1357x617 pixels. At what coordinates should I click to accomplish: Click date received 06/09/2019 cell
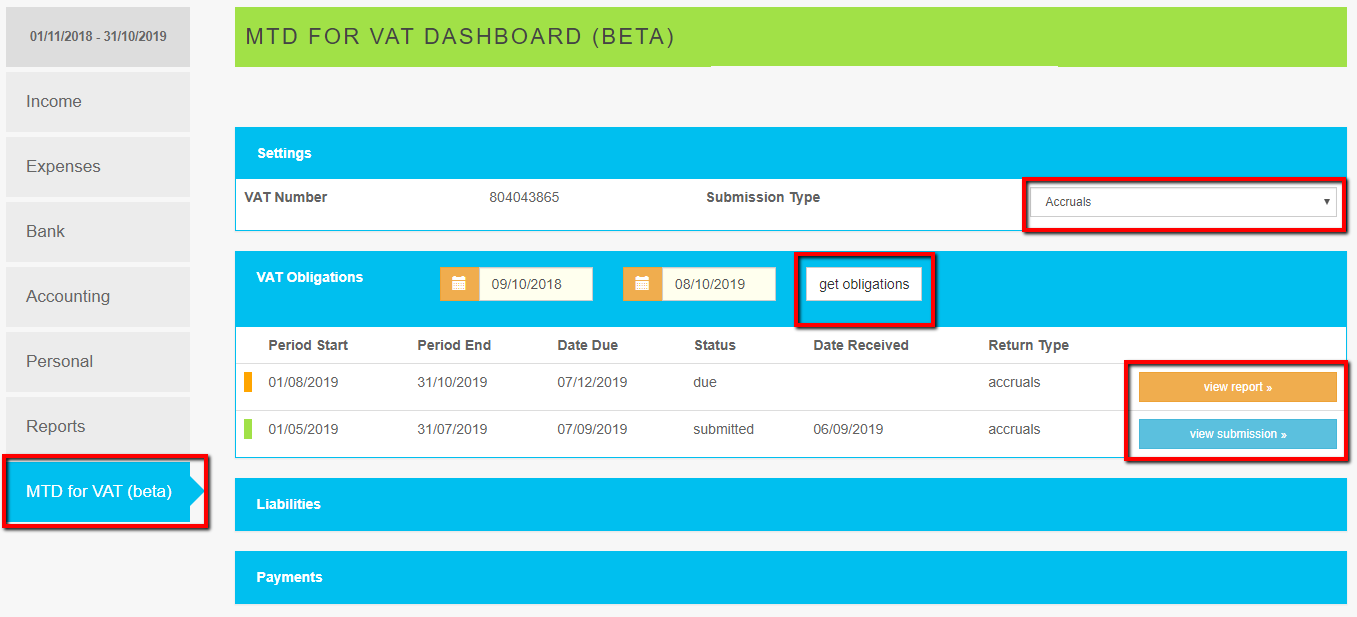point(848,429)
